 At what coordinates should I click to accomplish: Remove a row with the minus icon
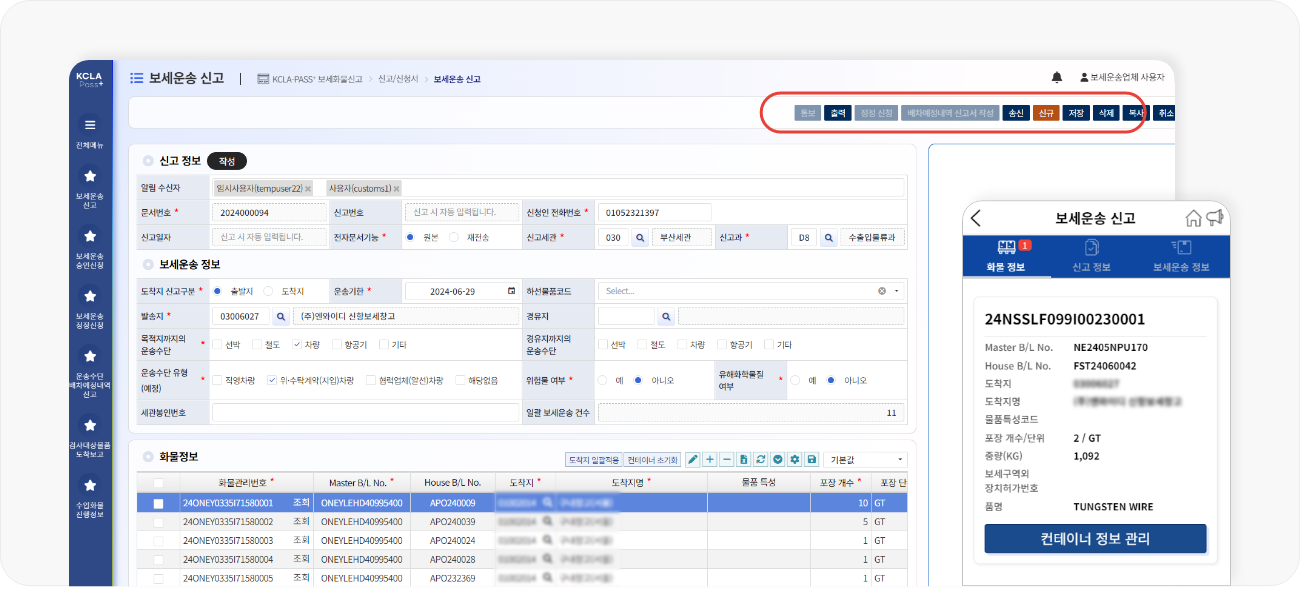727,459
